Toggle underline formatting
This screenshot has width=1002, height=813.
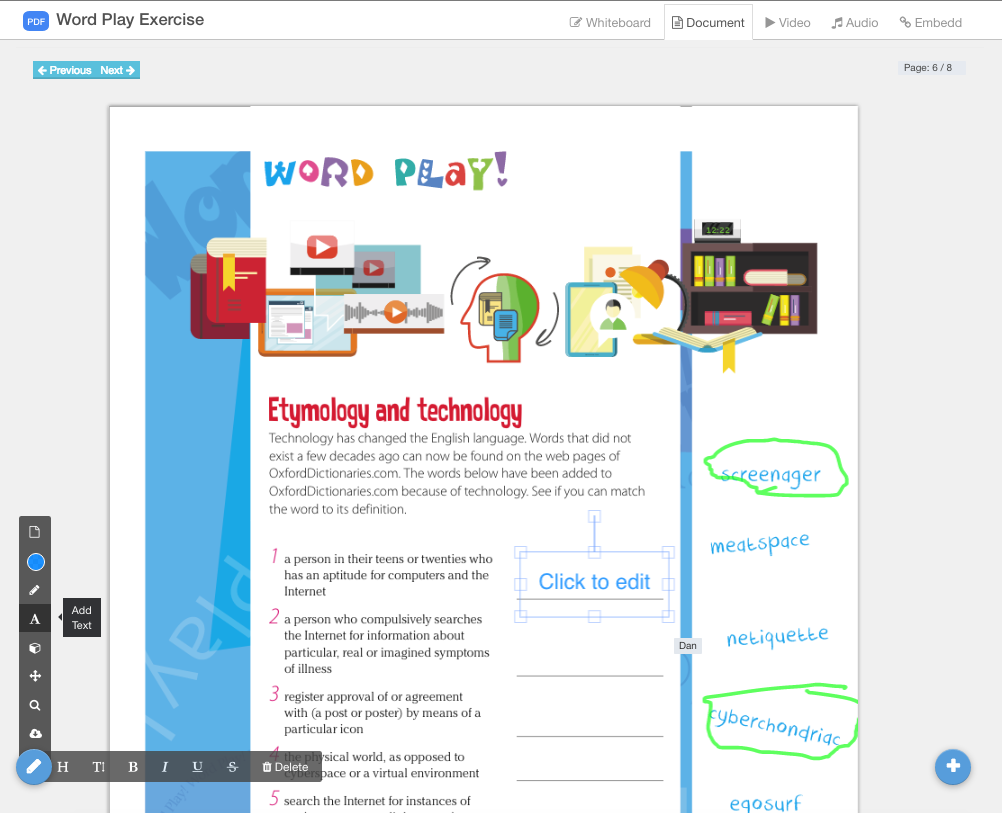[197, 766]
